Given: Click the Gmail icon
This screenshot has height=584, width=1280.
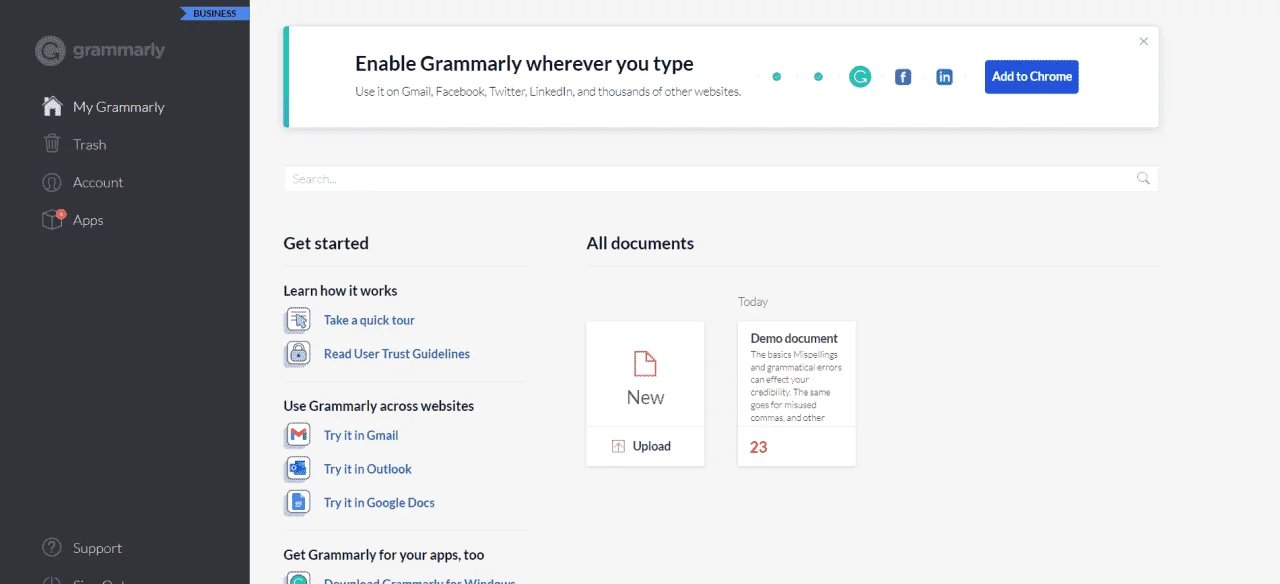Looking at the screenshot, I should coord(298,435).
